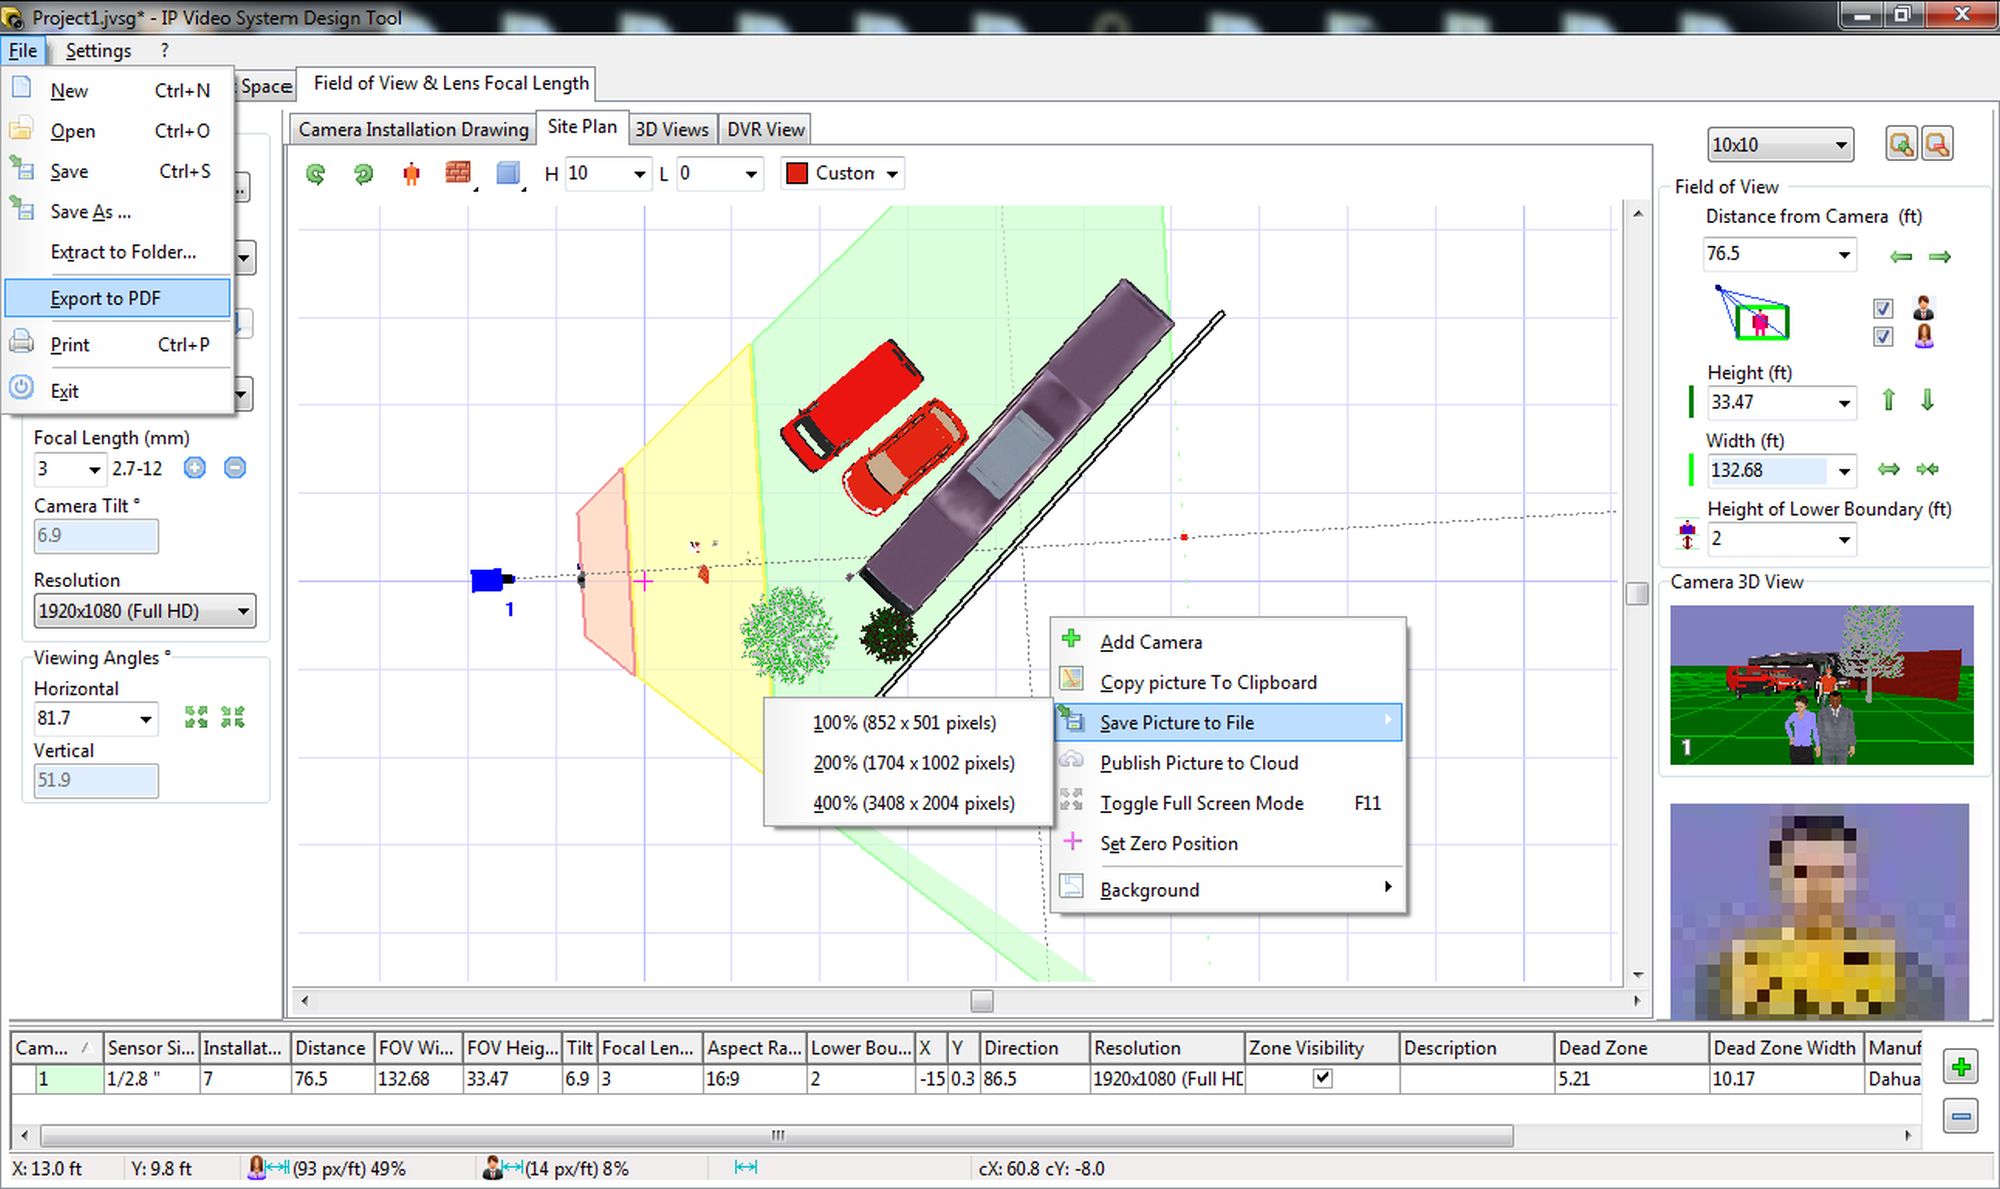Select the blue box object tool
The width and height of the screenshot is (2000, 1189).
pyautogui.click(x=508, y=173)
